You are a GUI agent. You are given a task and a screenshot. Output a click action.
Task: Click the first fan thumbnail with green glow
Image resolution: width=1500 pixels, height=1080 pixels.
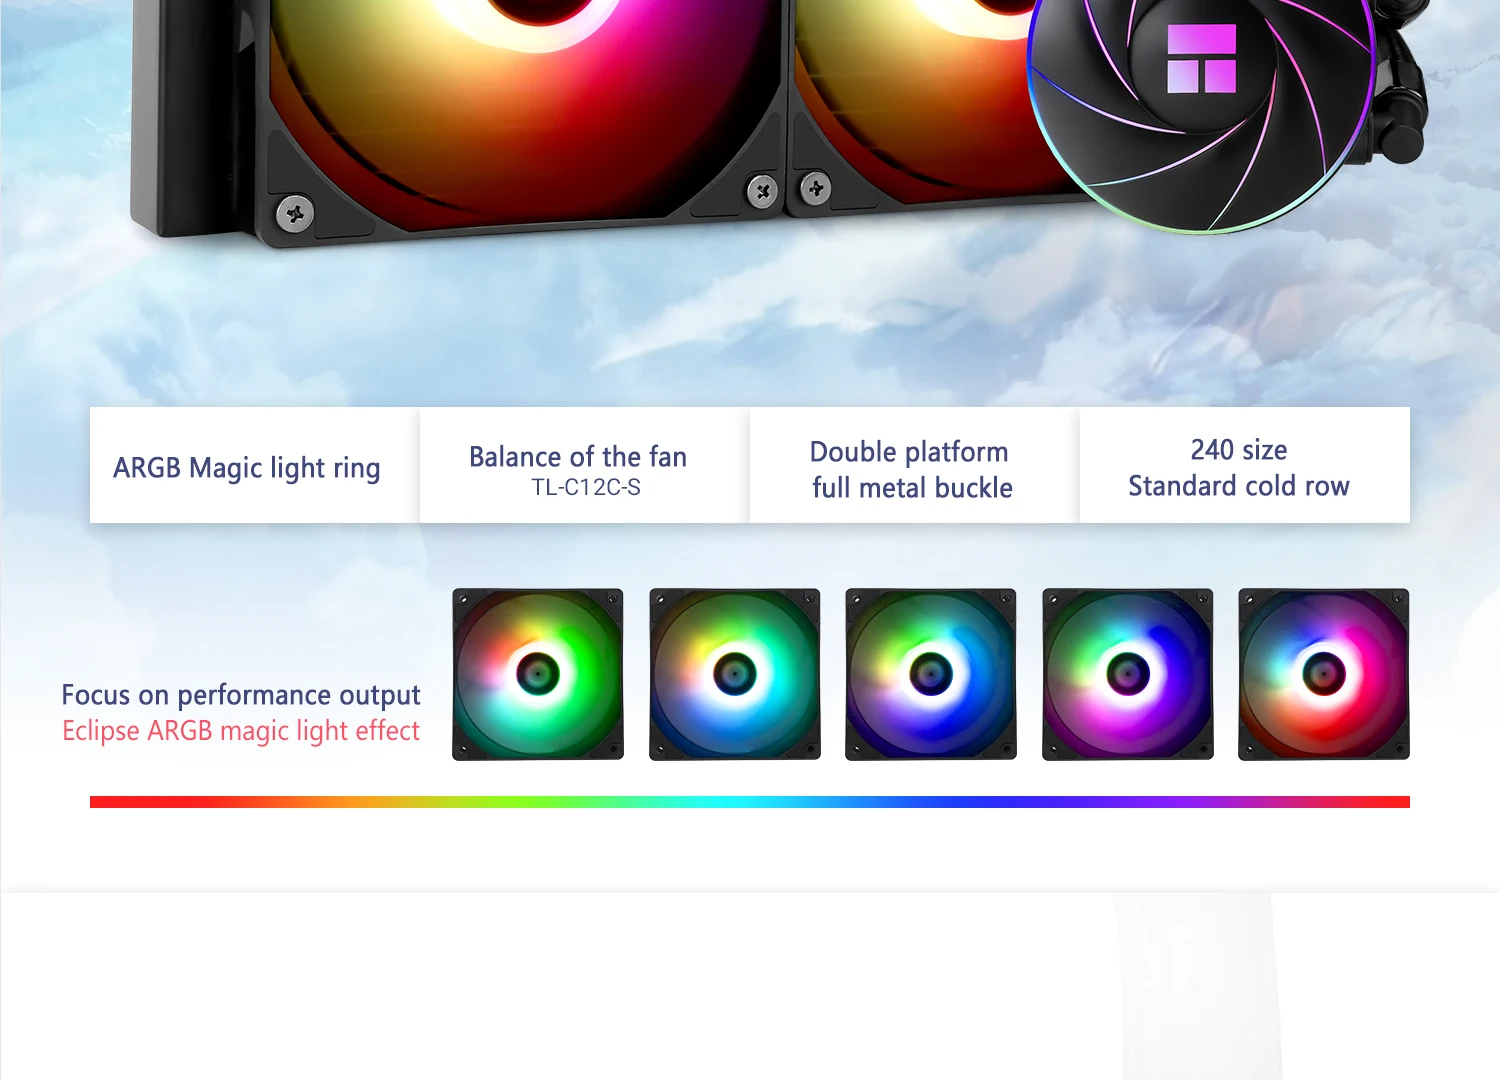click(538, 674)
